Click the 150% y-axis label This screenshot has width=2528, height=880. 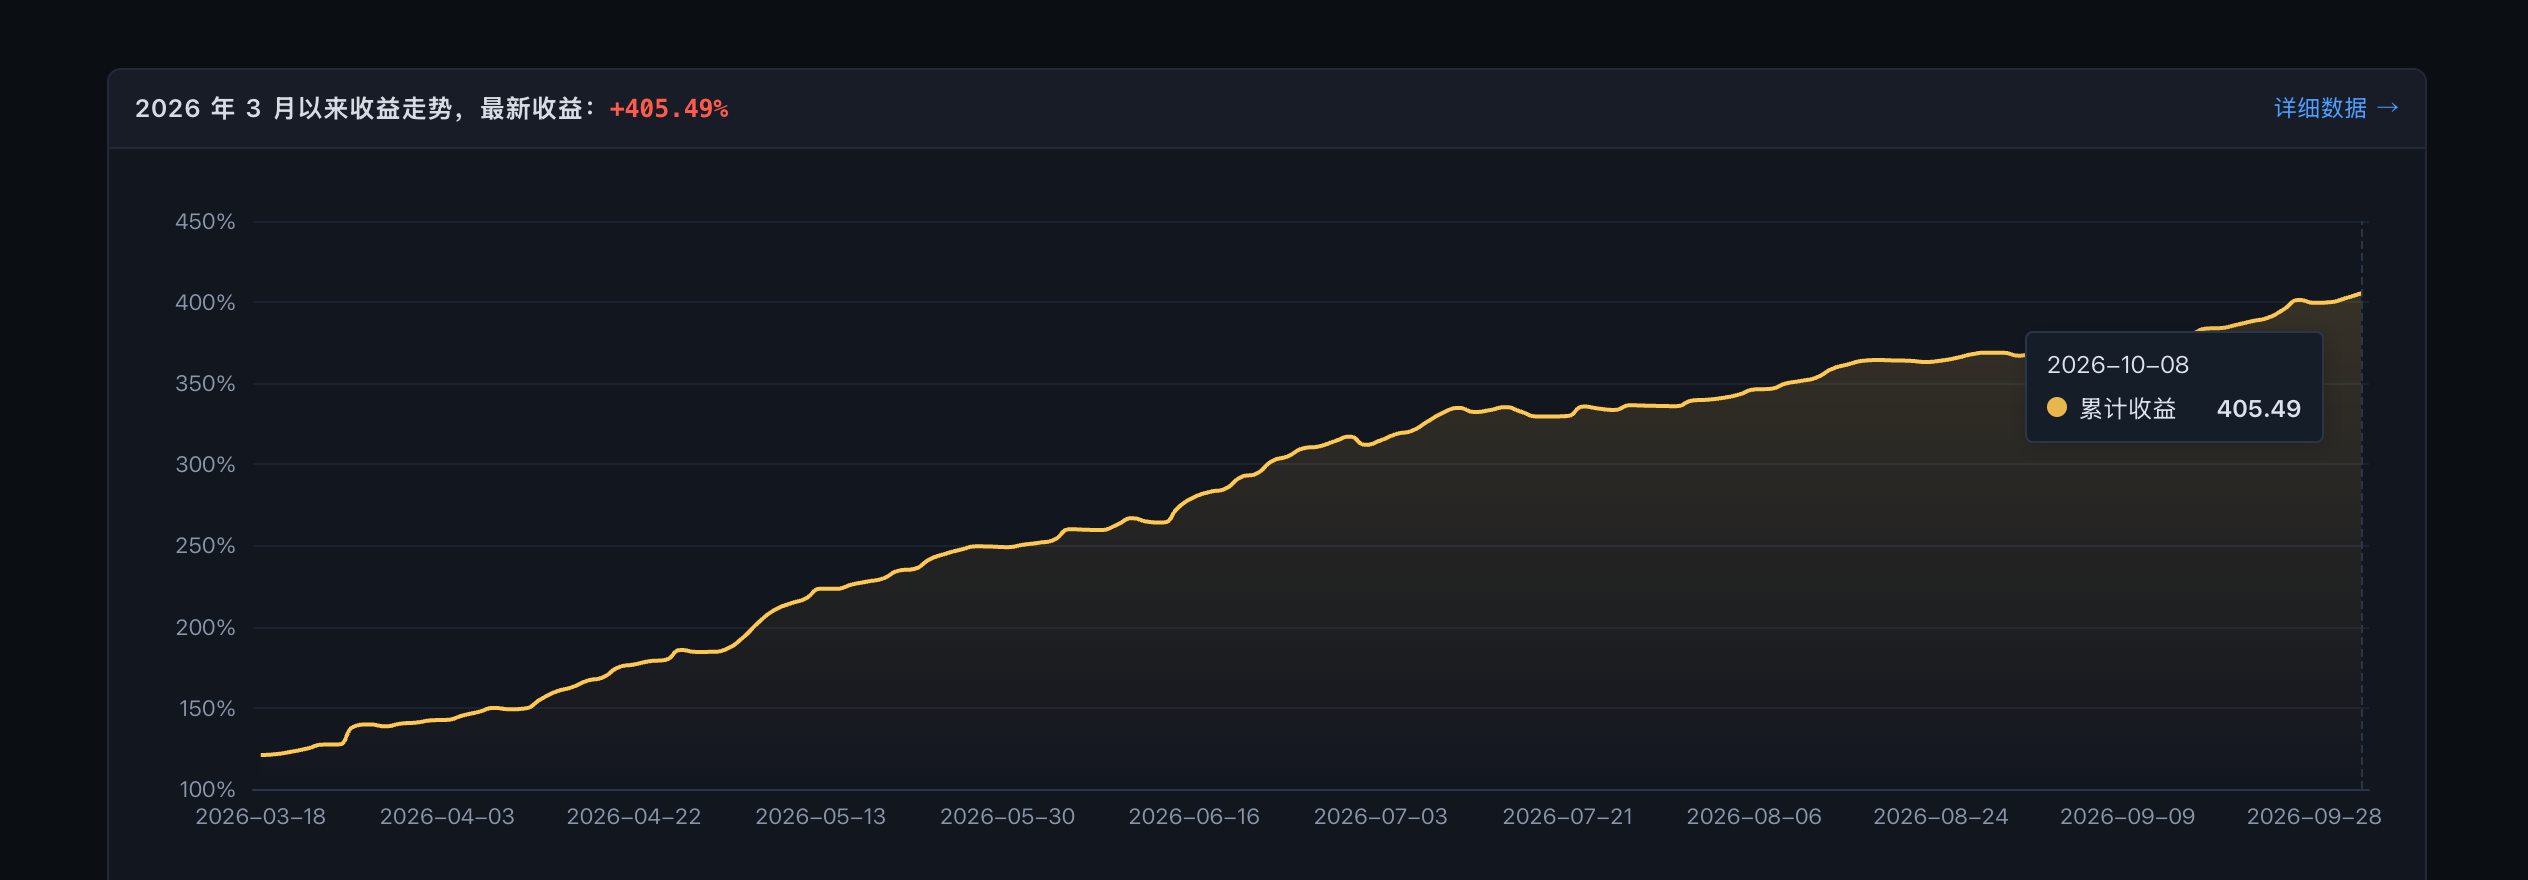click(x=207, y=709)
